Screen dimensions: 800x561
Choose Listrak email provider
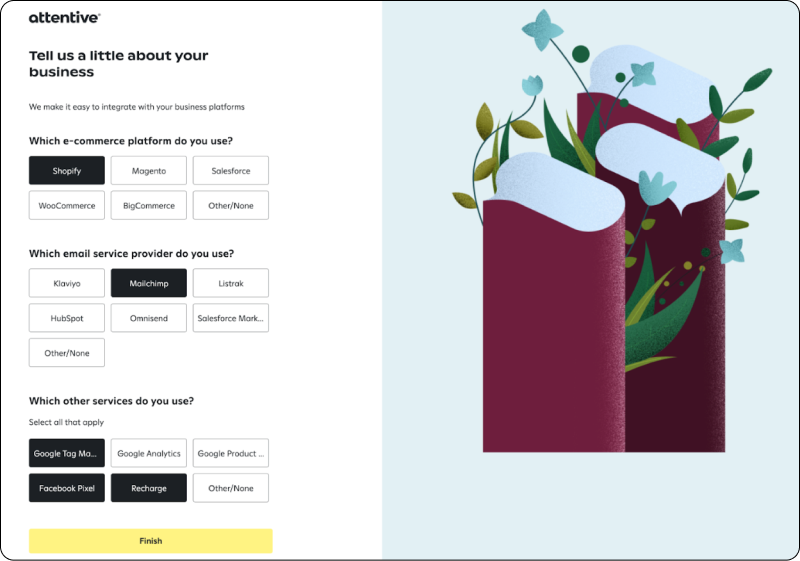click(x=231, y=283)
